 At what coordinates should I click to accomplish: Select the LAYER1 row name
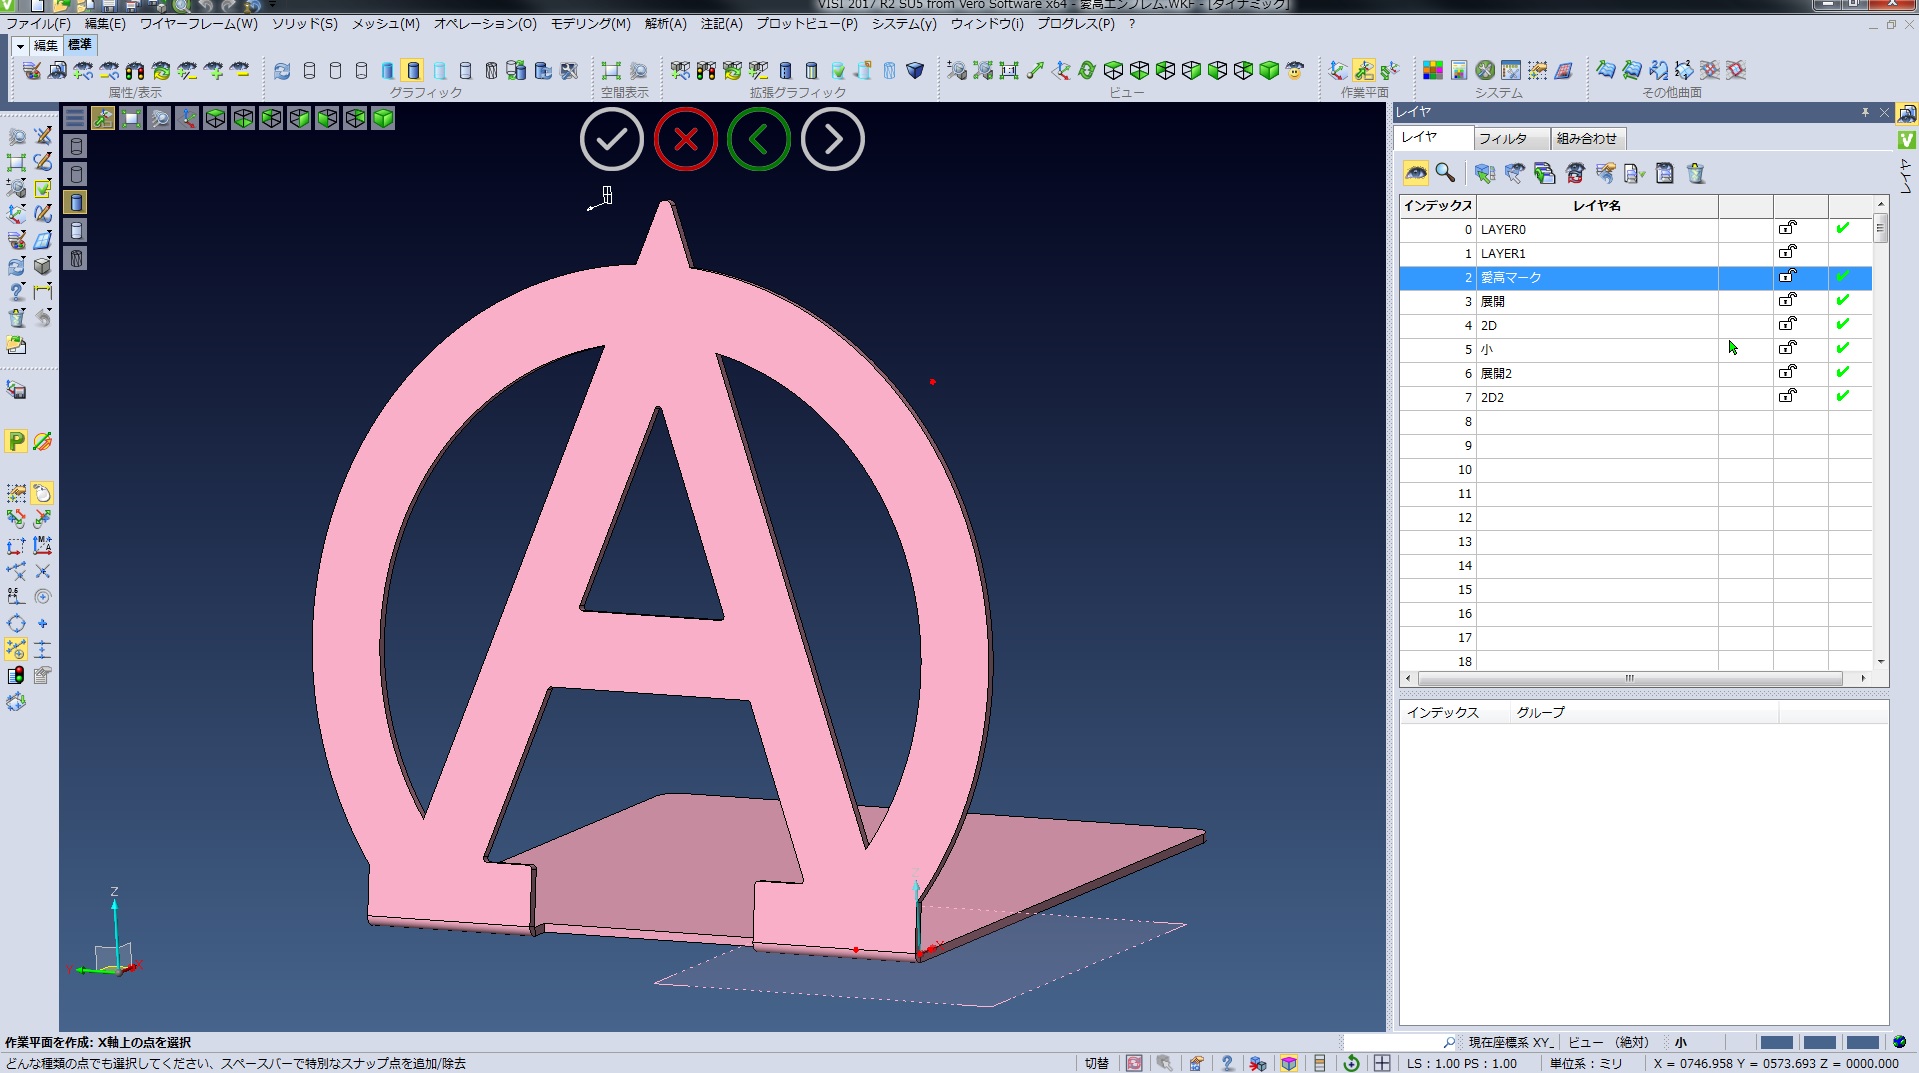click(x=1503, y=254)
